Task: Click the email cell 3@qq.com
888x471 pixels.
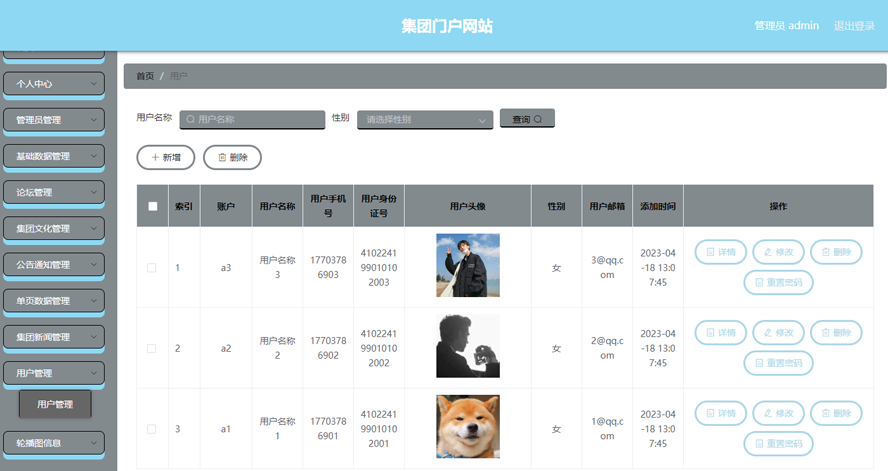Action: [607, 267]
